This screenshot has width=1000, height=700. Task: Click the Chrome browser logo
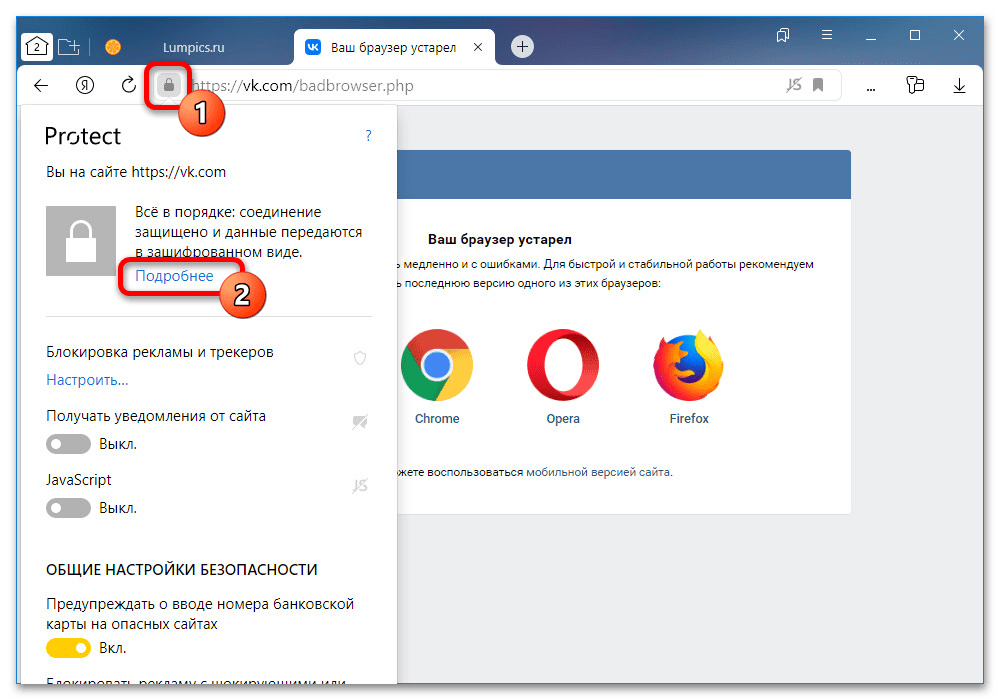(x=437, y=365)
